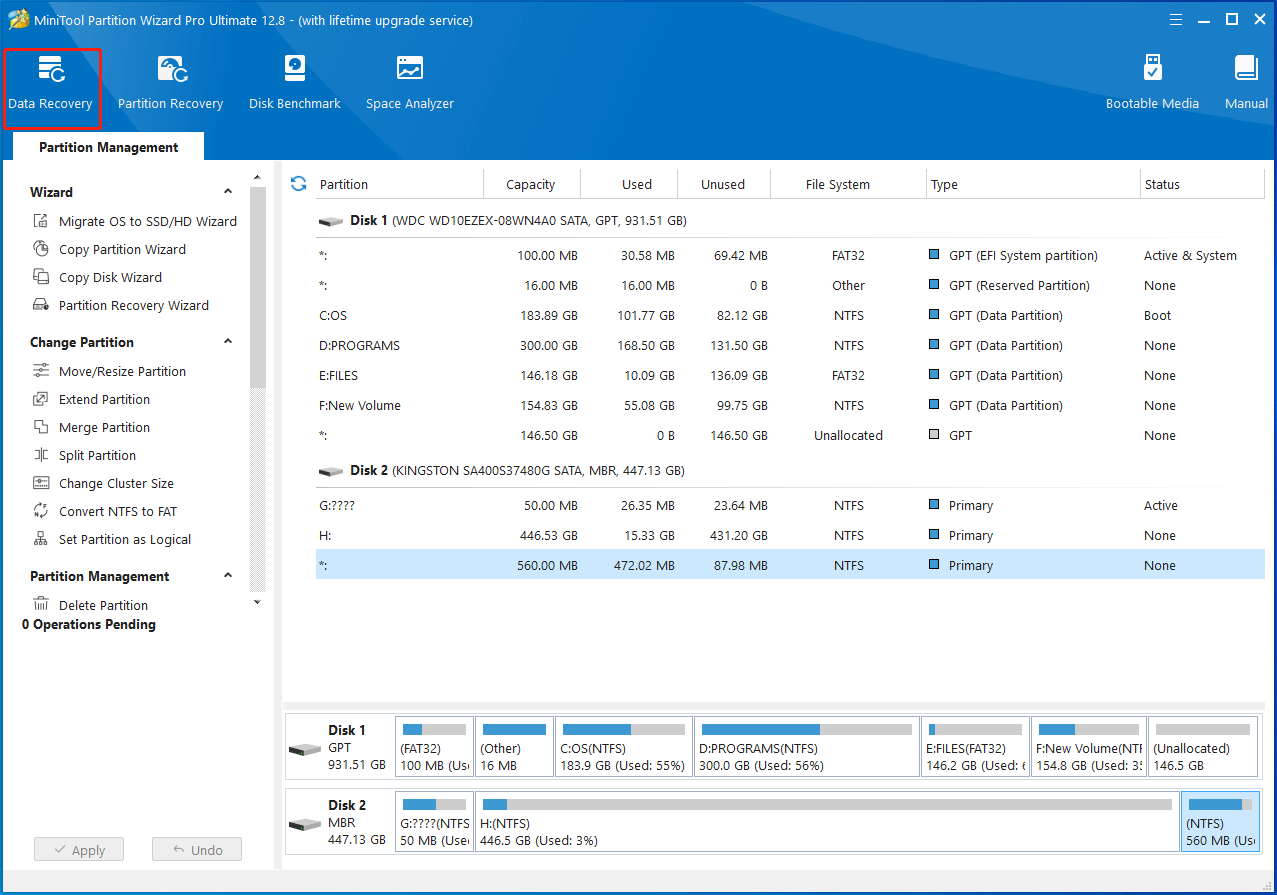Image resolution: width=1277 pixels, height=895 pixels.
Task: Sort by Status column header
Action: [x=1202, y=184]
